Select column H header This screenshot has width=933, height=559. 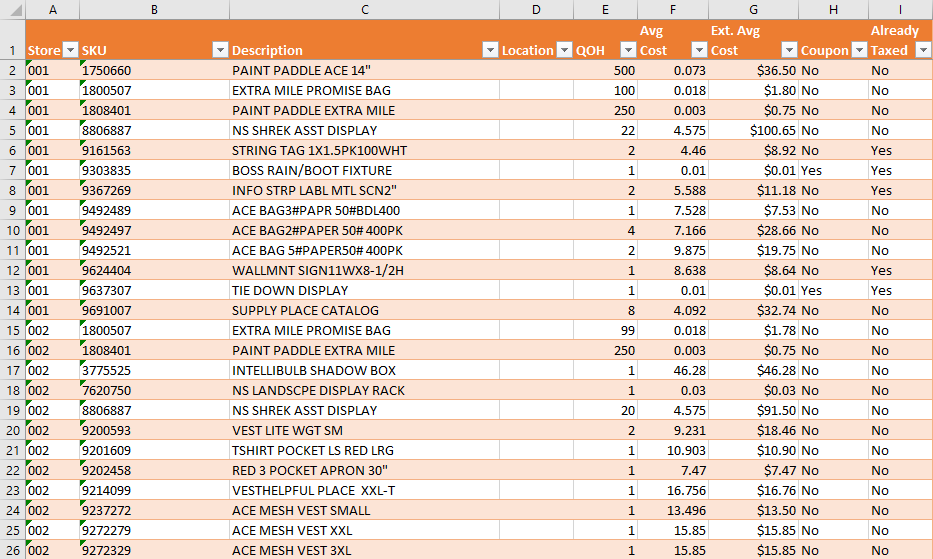pos(833,10)
